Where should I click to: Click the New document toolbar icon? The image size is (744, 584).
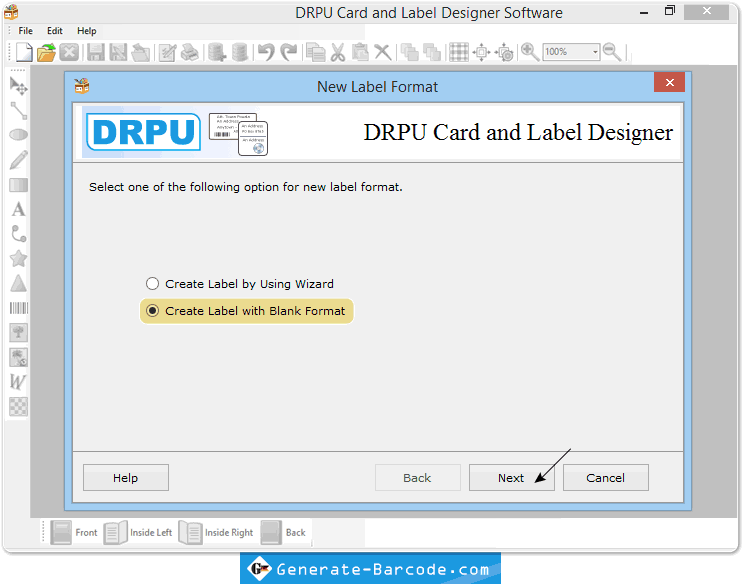point(24,52)
